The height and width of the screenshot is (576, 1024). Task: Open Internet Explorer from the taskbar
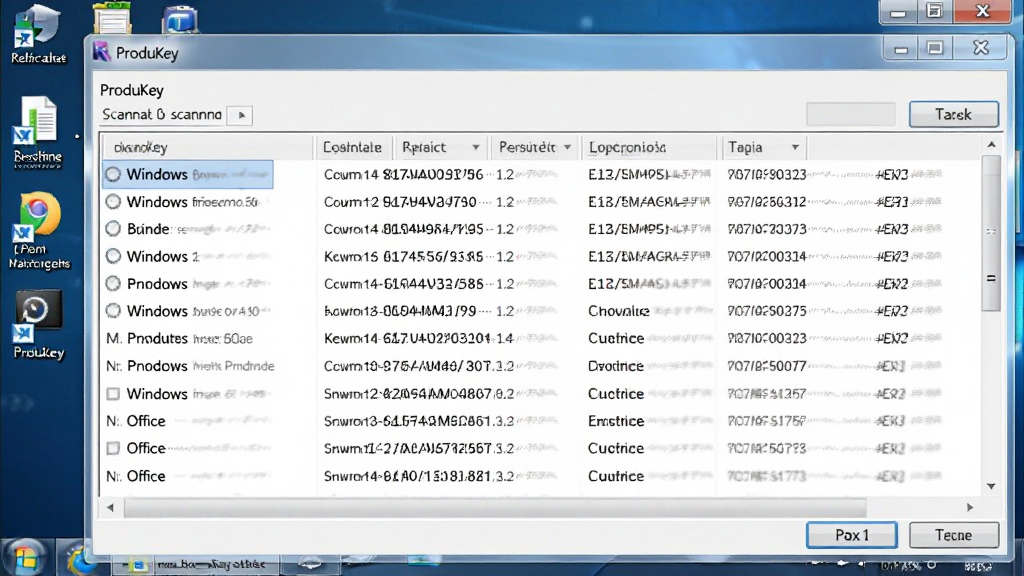[80, 560]
